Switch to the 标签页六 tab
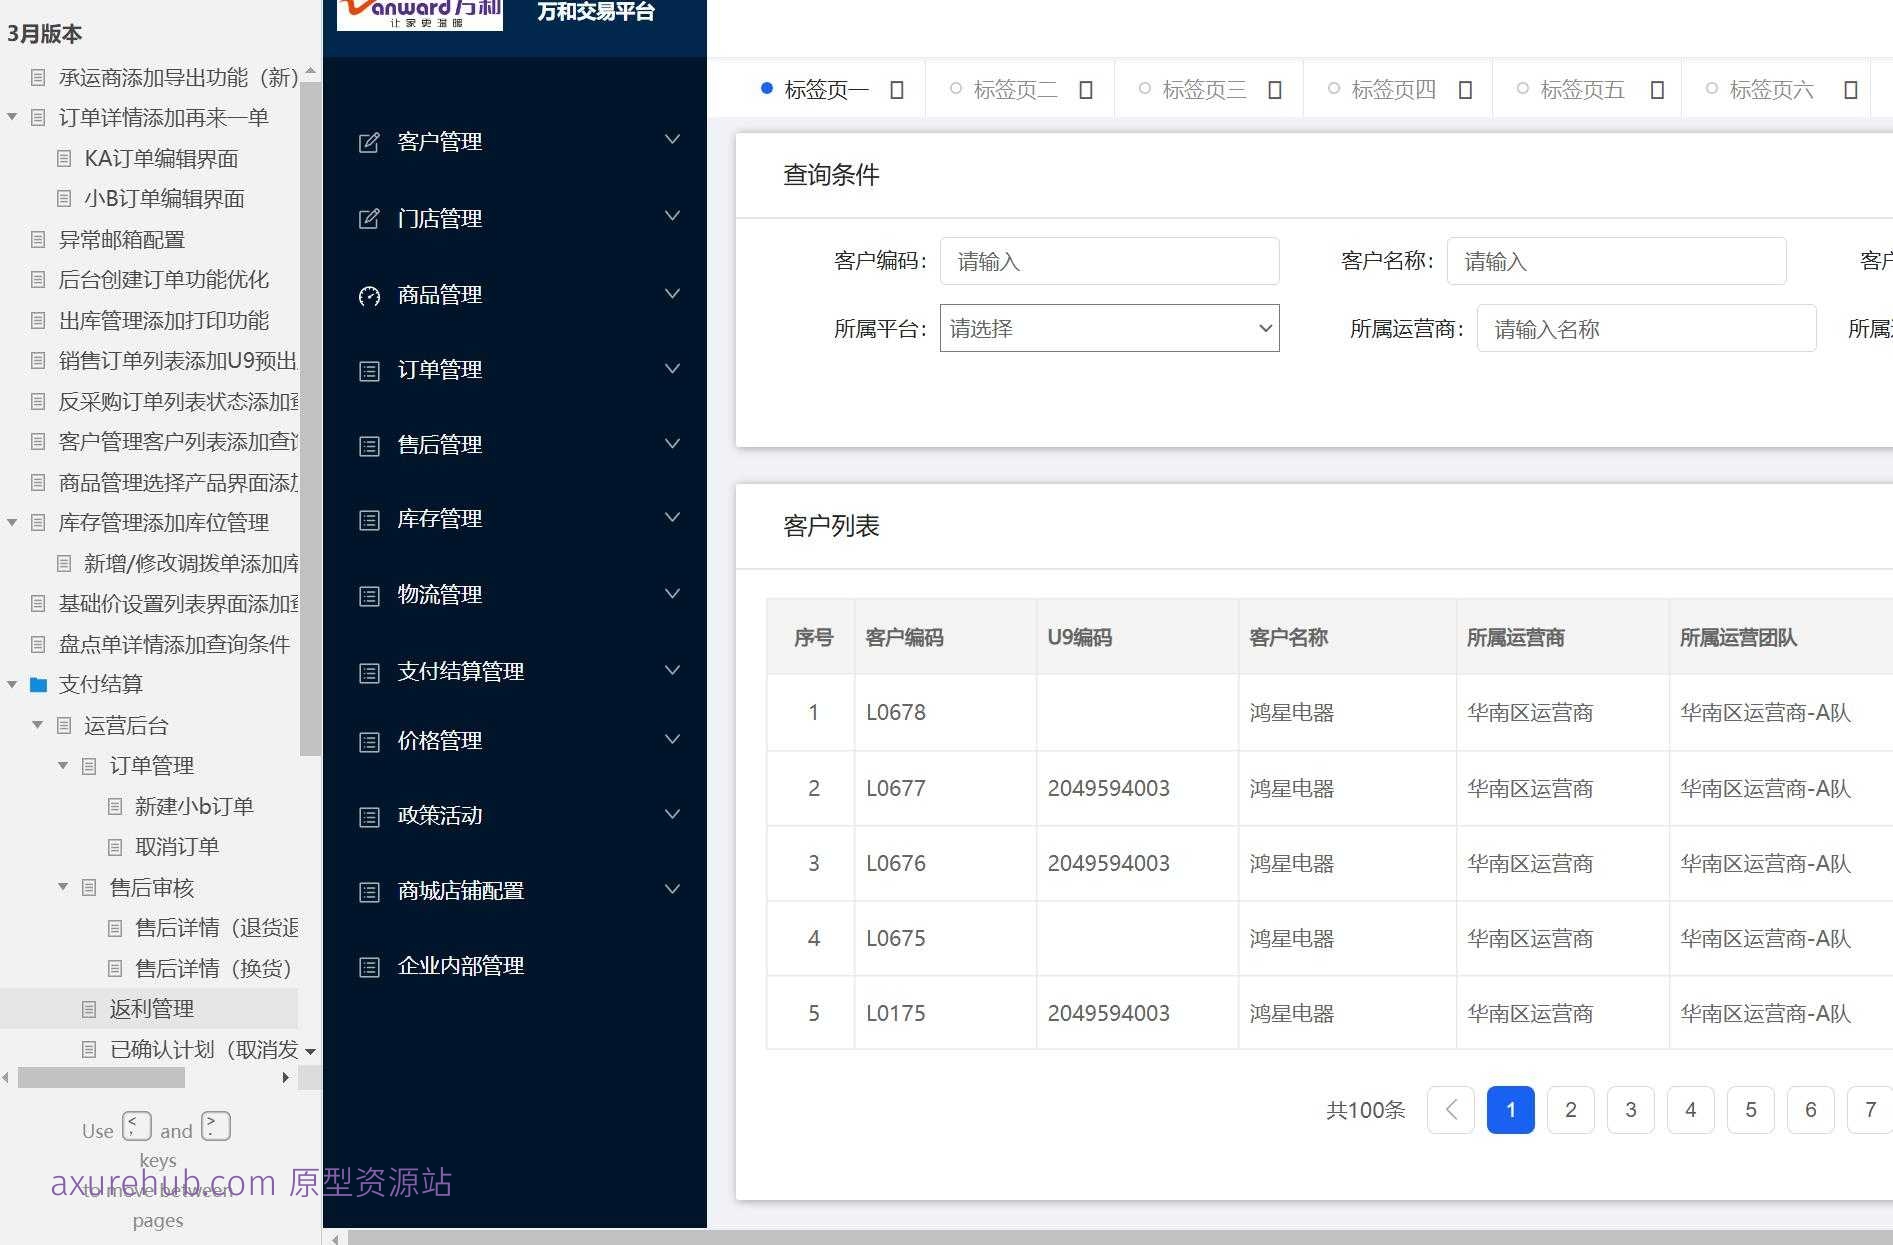The image size is (1893, 1245). click(x=1771, y=89)
